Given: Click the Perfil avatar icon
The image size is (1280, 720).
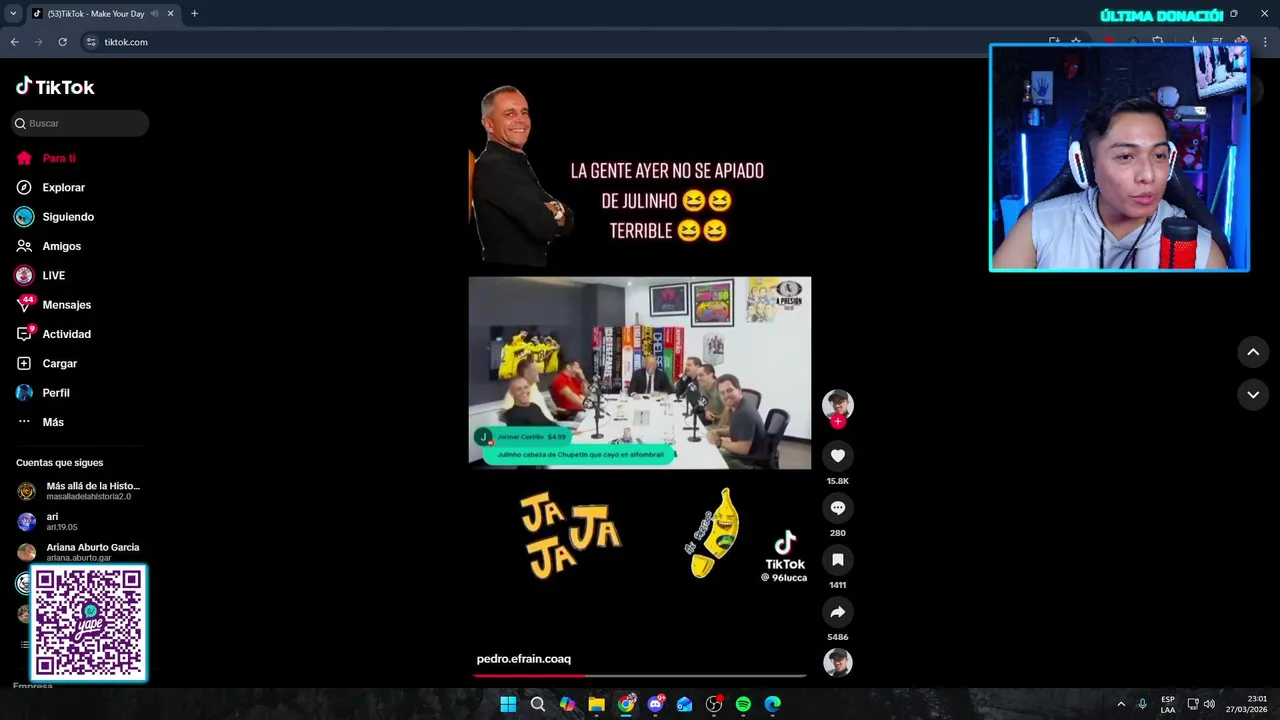Looking at the screenshot, I should point(24,393).
